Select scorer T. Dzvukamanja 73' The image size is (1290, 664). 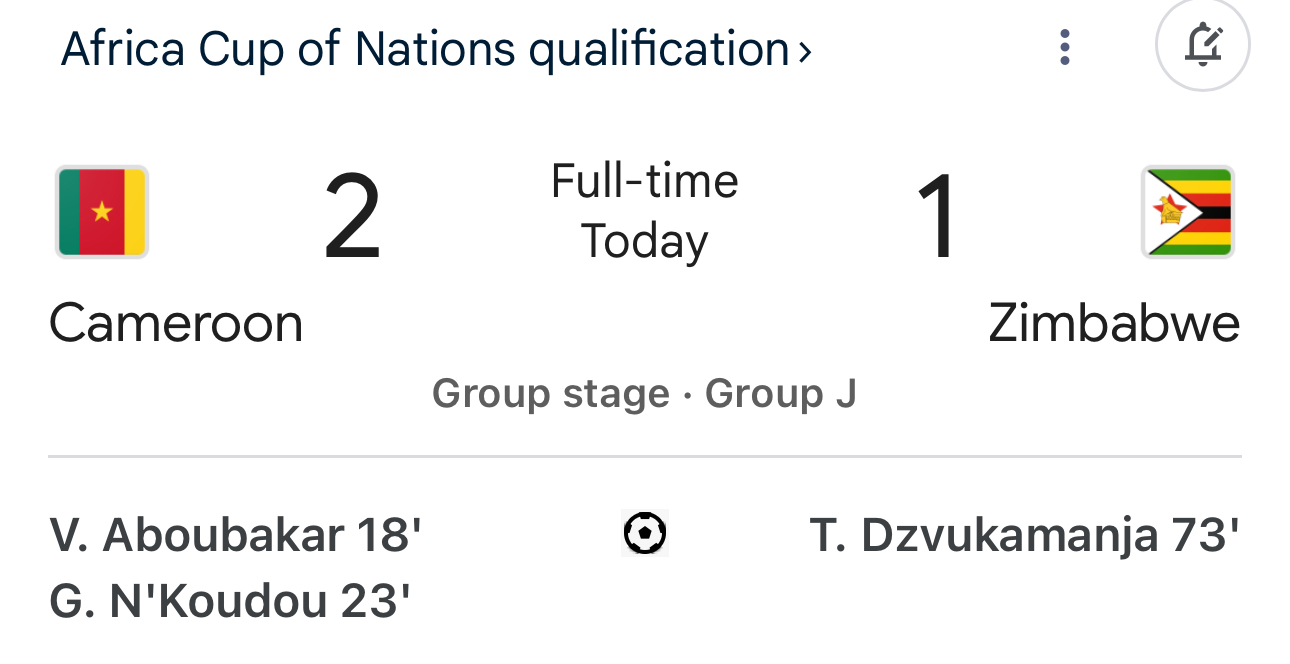tap(1025, 535)
